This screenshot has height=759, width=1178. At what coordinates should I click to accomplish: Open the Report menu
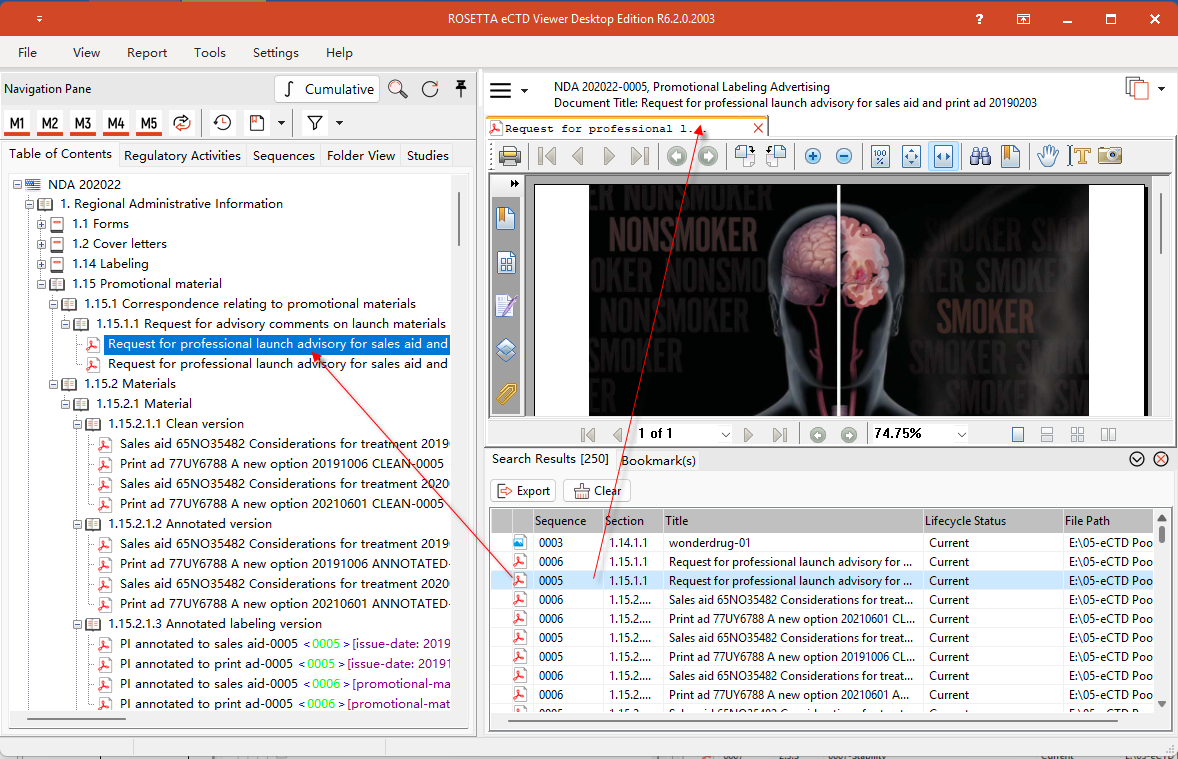tap(147, 53)
